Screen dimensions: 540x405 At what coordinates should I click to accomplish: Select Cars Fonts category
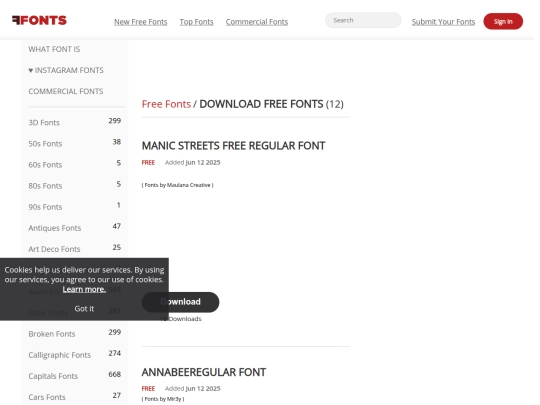(47, 397)
